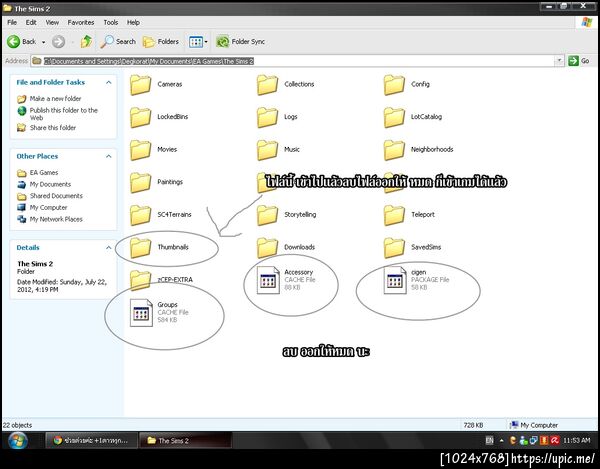Select the cigen PACKAGE file
The height and width of the screenshot is (469, 600).
416,280
